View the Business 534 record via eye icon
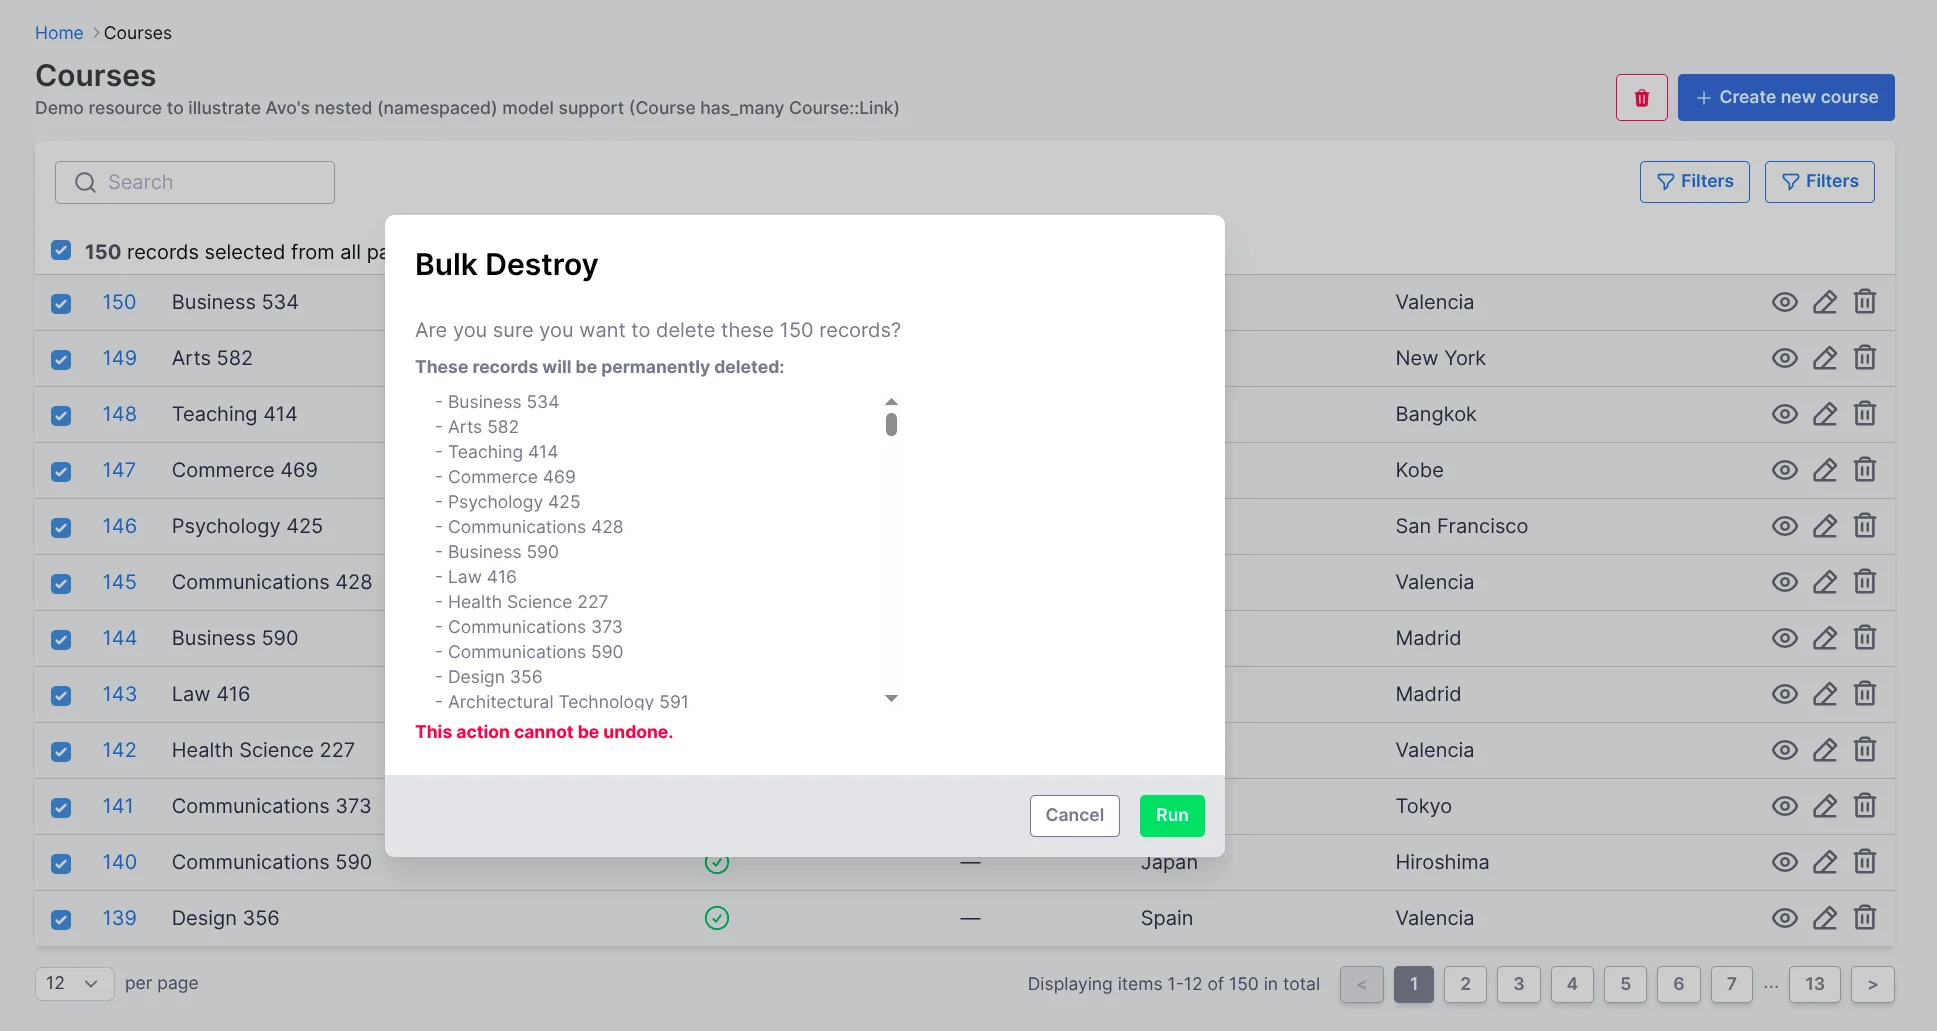 pos(1784,302)
